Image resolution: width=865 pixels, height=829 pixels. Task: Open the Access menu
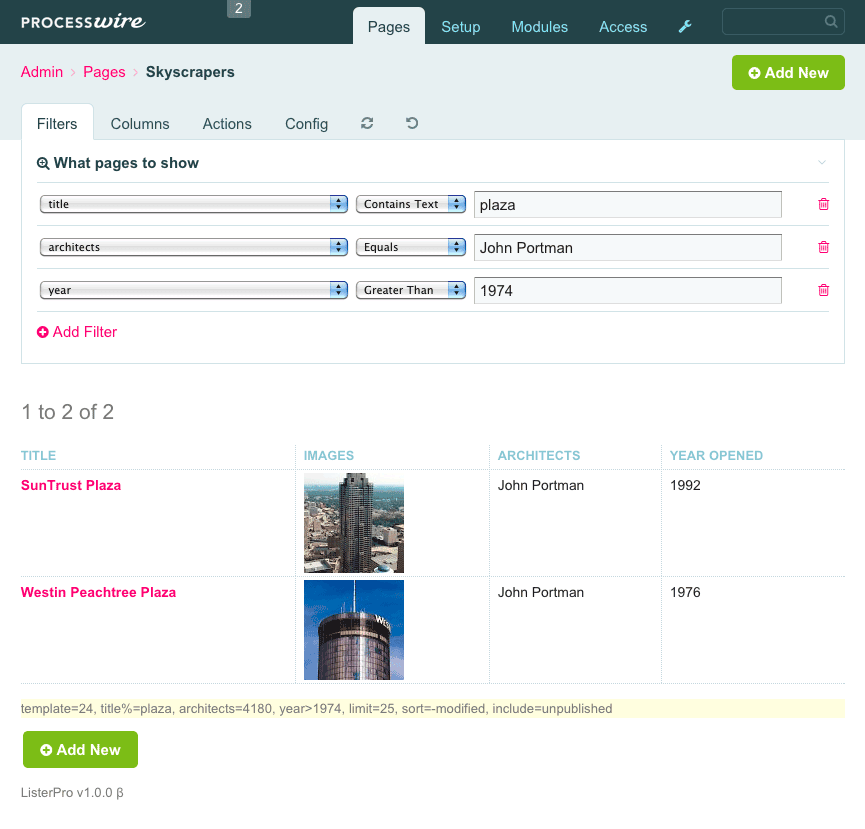tap(623, 26)
